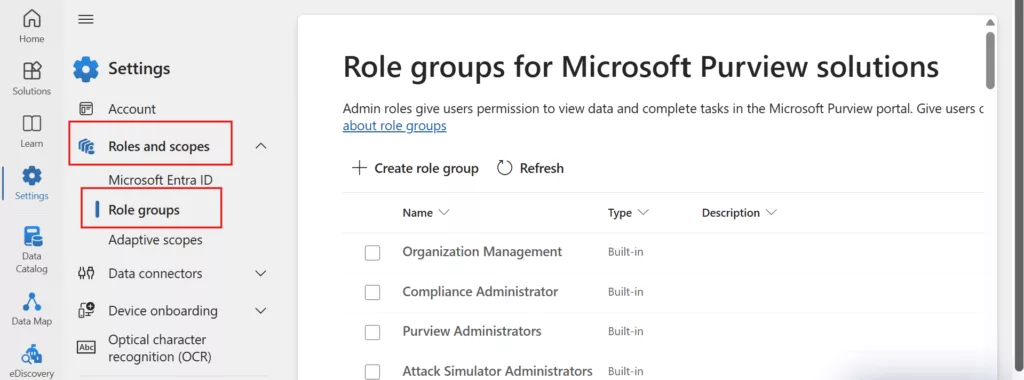Select Account in the Settings menu
Image resolution: width=1024 pixels, height=380 pixels.
[x=132, y=109]
